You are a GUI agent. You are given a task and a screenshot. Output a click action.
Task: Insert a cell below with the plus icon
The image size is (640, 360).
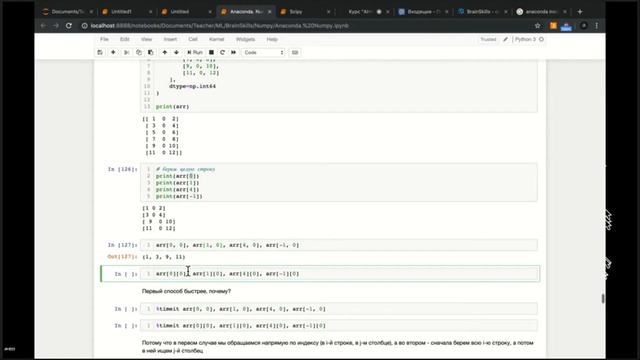pos(113,52)
